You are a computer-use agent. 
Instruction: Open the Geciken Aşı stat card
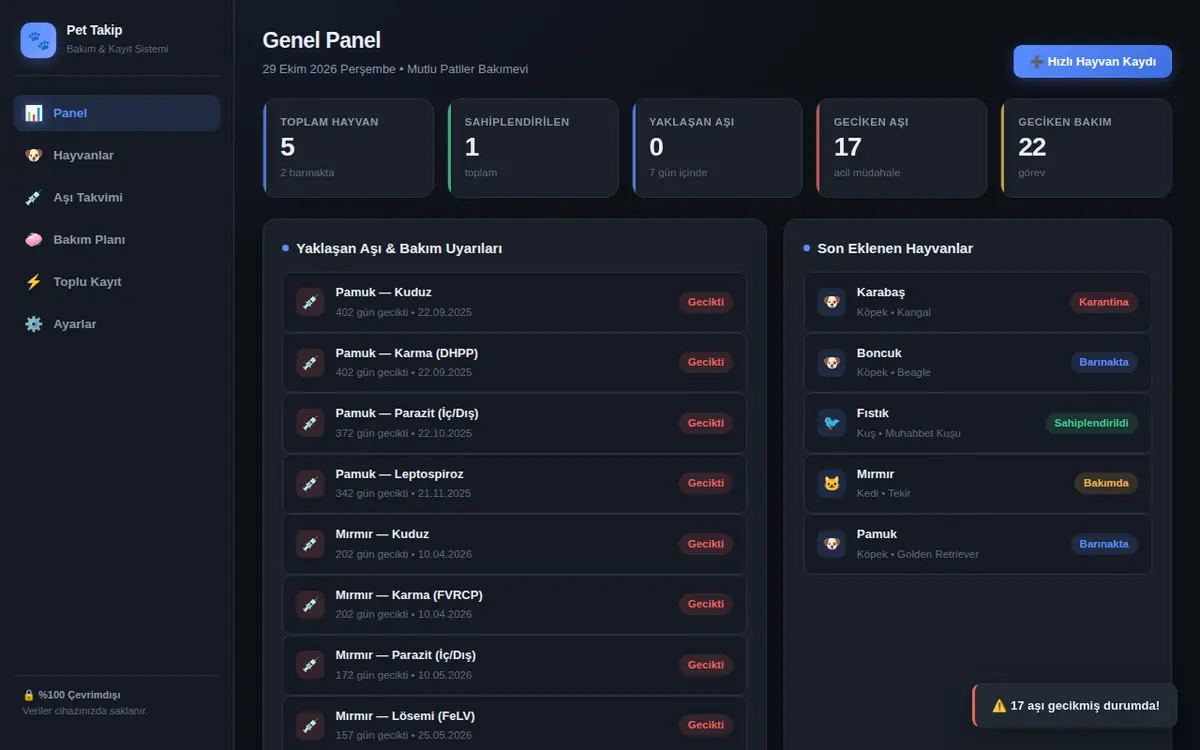(902, 148)
